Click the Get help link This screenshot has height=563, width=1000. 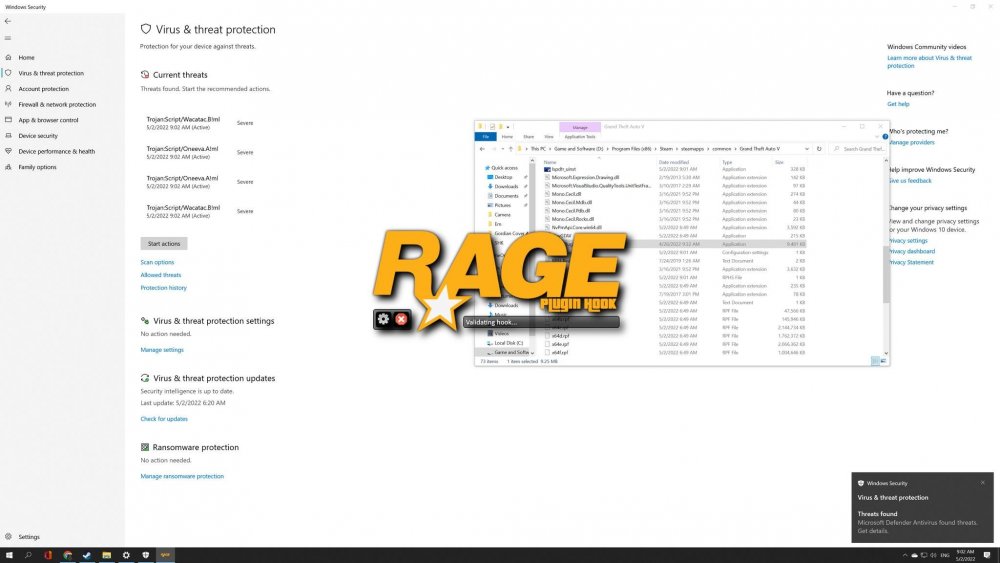(x=898, y=104)
